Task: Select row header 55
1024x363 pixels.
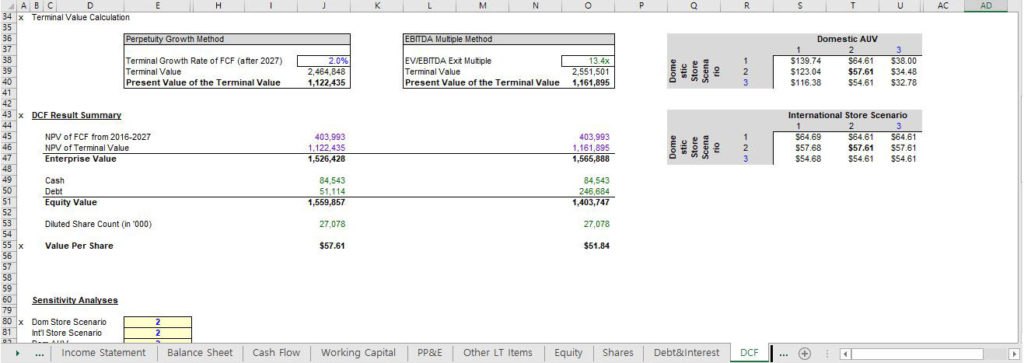Action: (x=8, y=245)
